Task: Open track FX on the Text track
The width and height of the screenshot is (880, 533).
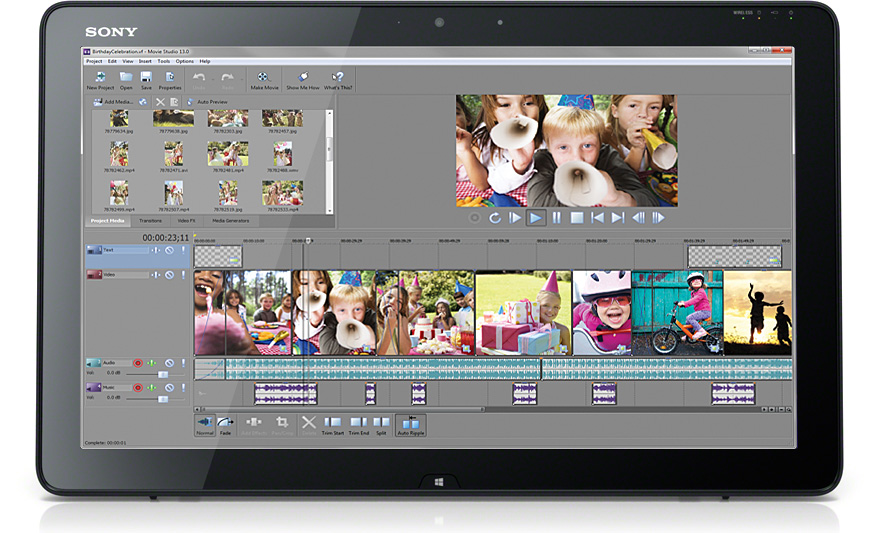Action: tap(156, 250)
